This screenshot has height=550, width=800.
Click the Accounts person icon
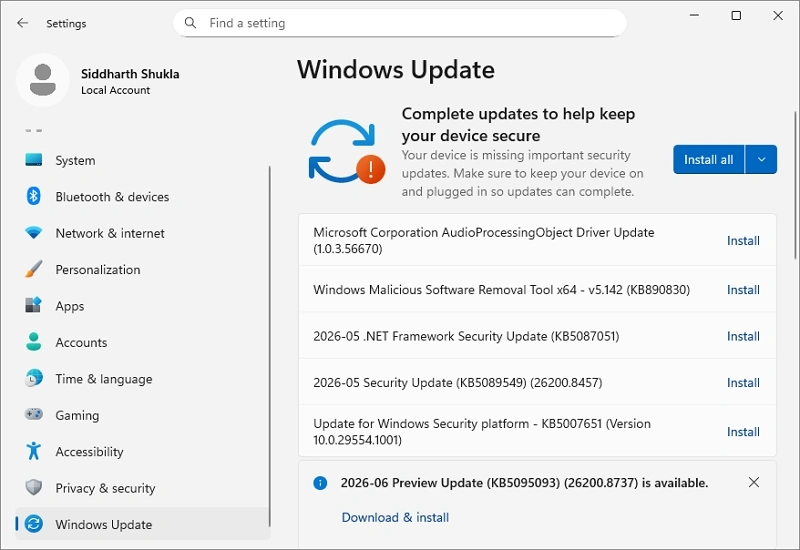pyautogui.click(x=34, y=342)
